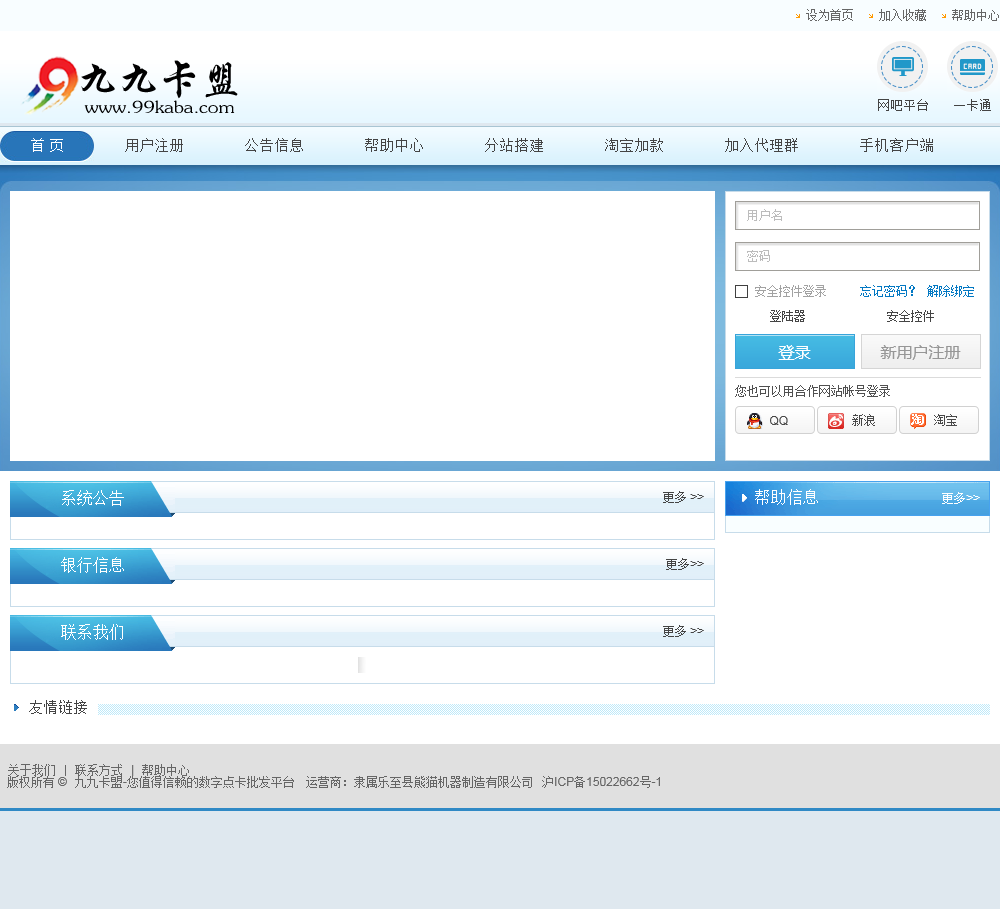
Task: Click footer 帮助中心 link
Action: [165, 769]
